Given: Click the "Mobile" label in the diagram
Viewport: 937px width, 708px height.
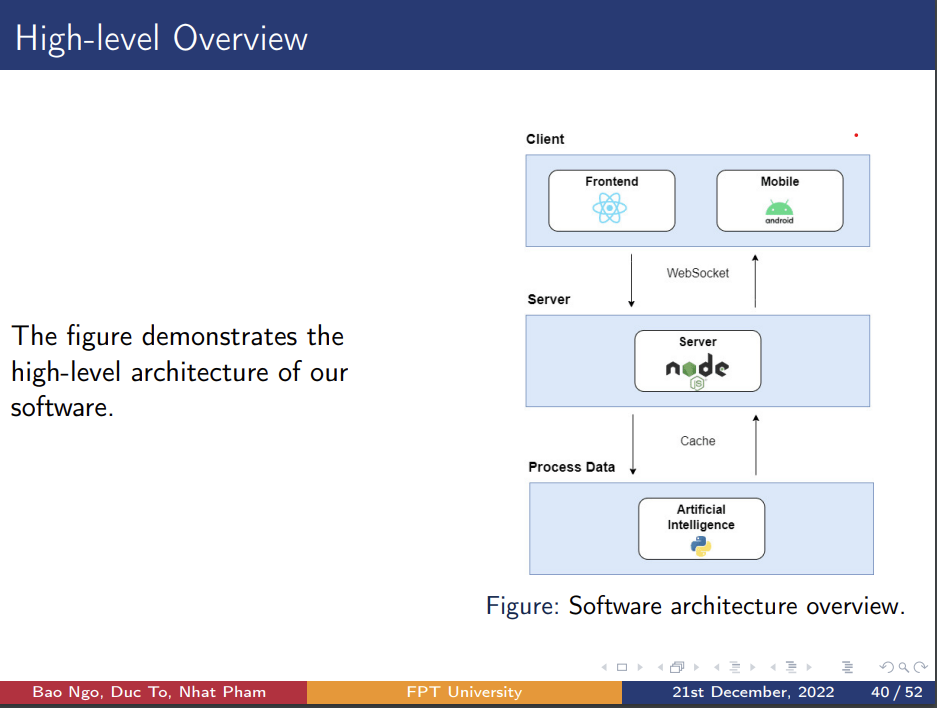Looking at the screenshot, I should click(x=780, y=182).
